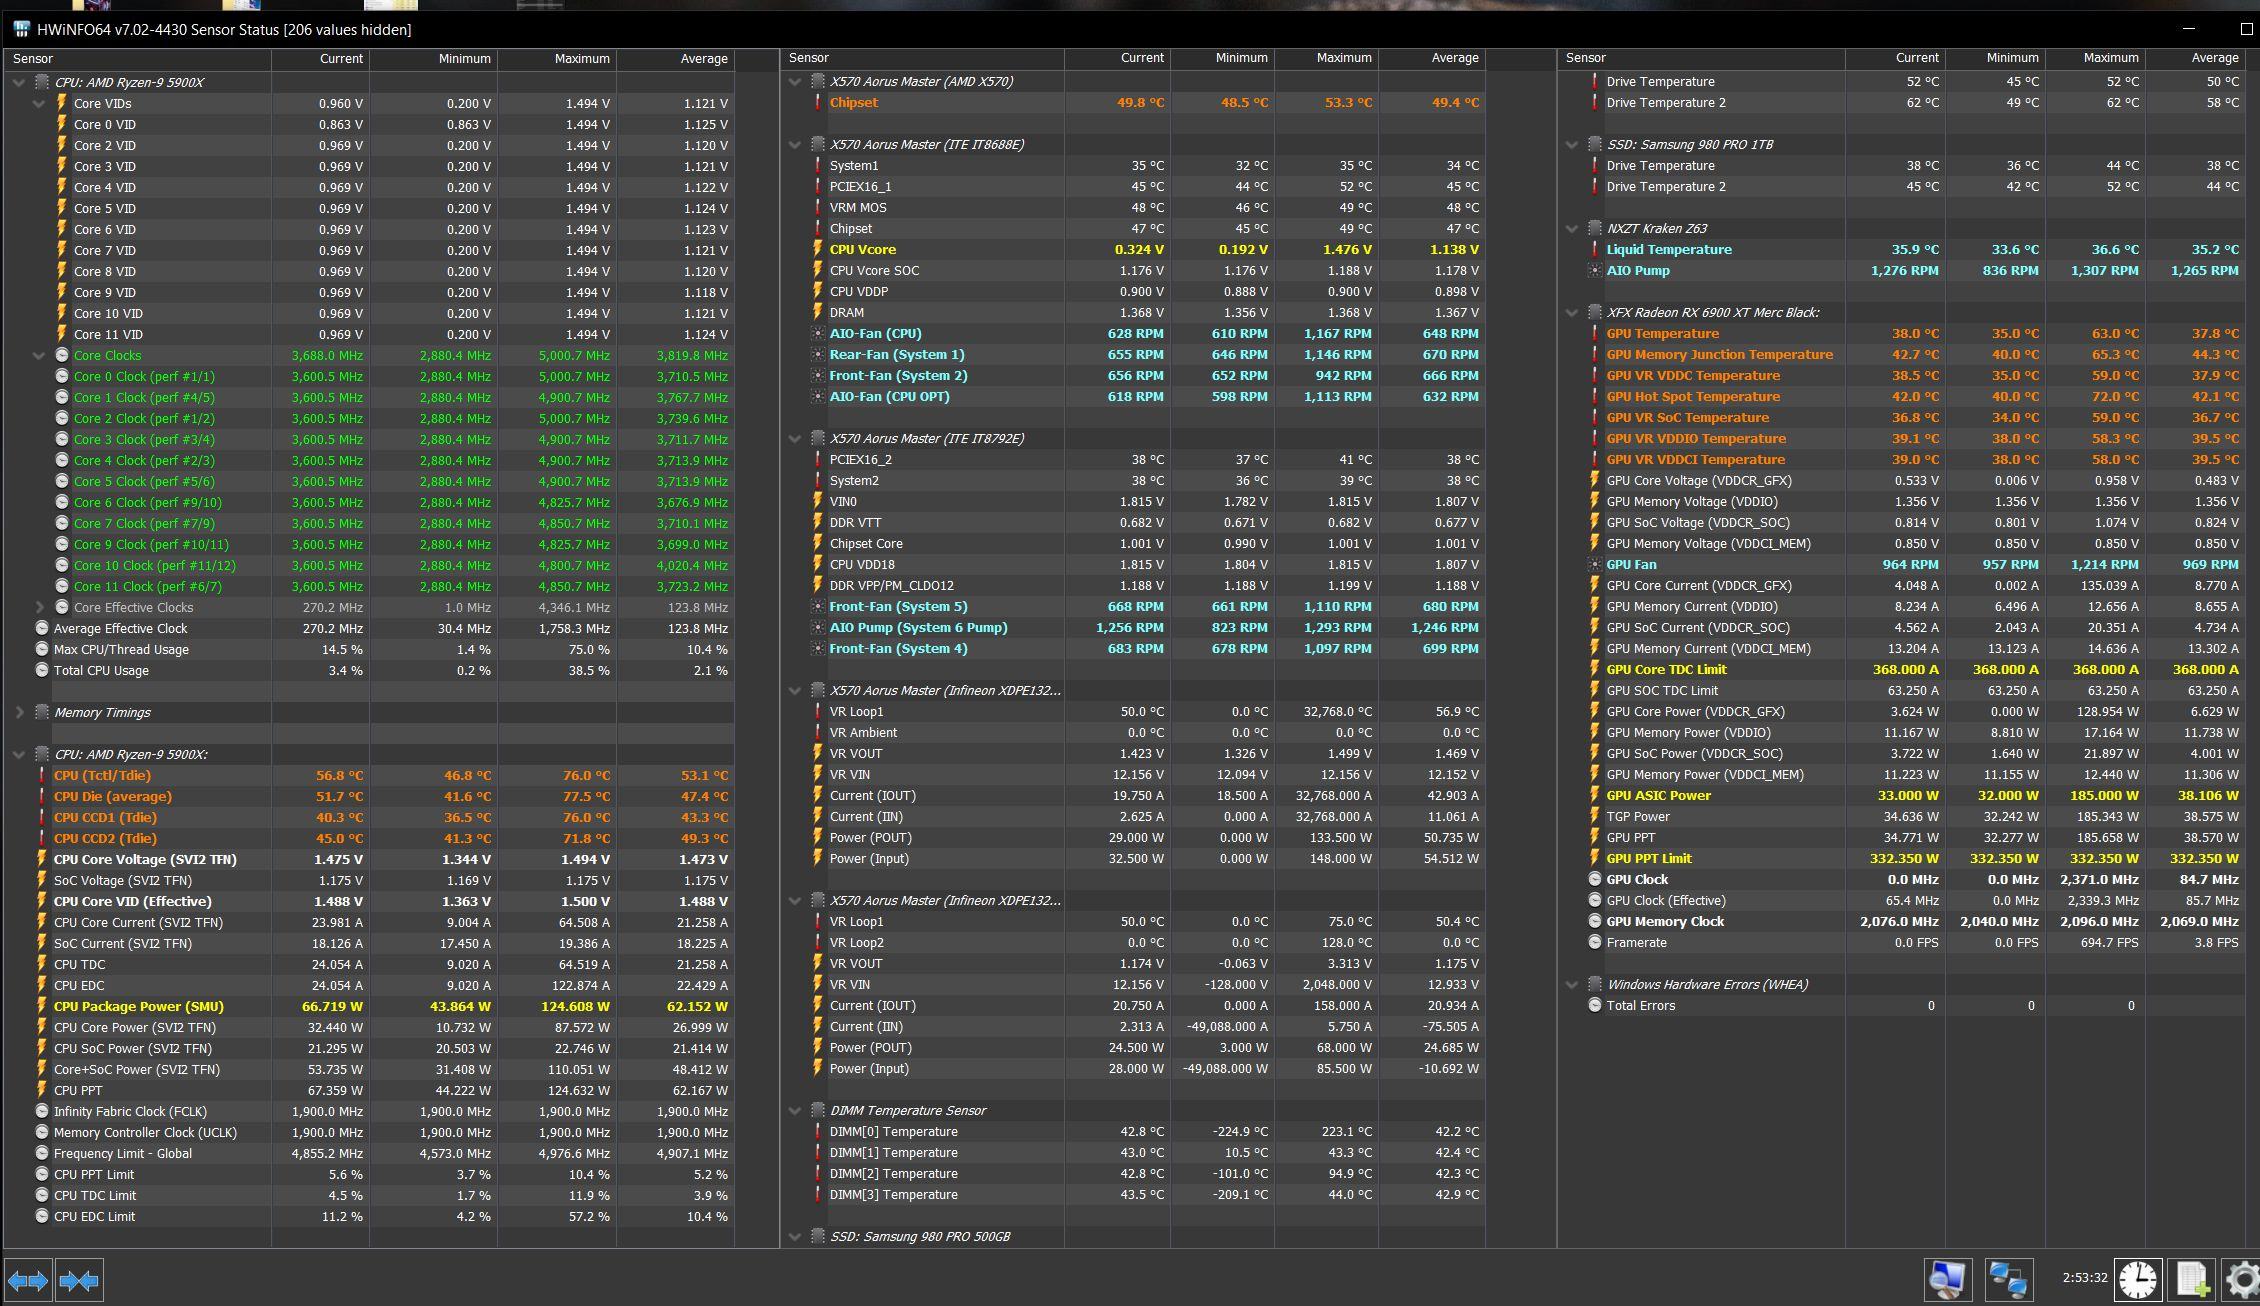Click chip icon beside X570 Aorus Master (AMD X570)
Viewport: 2260px width, 1306px height.
point(818,81)
